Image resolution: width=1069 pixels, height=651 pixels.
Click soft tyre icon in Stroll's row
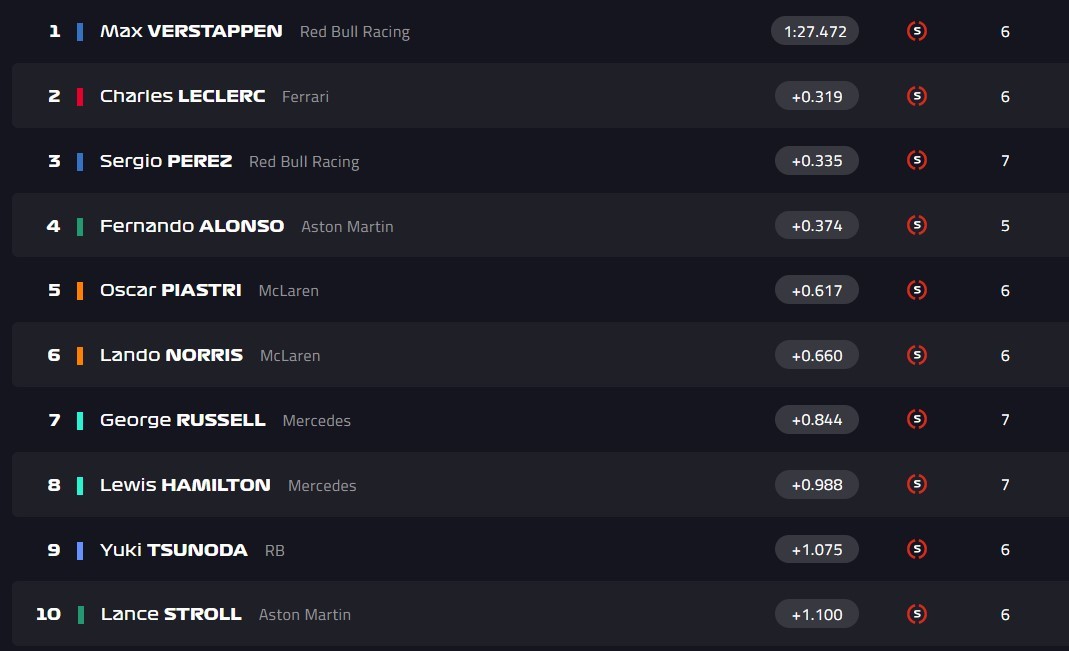[x=916, y=614]
